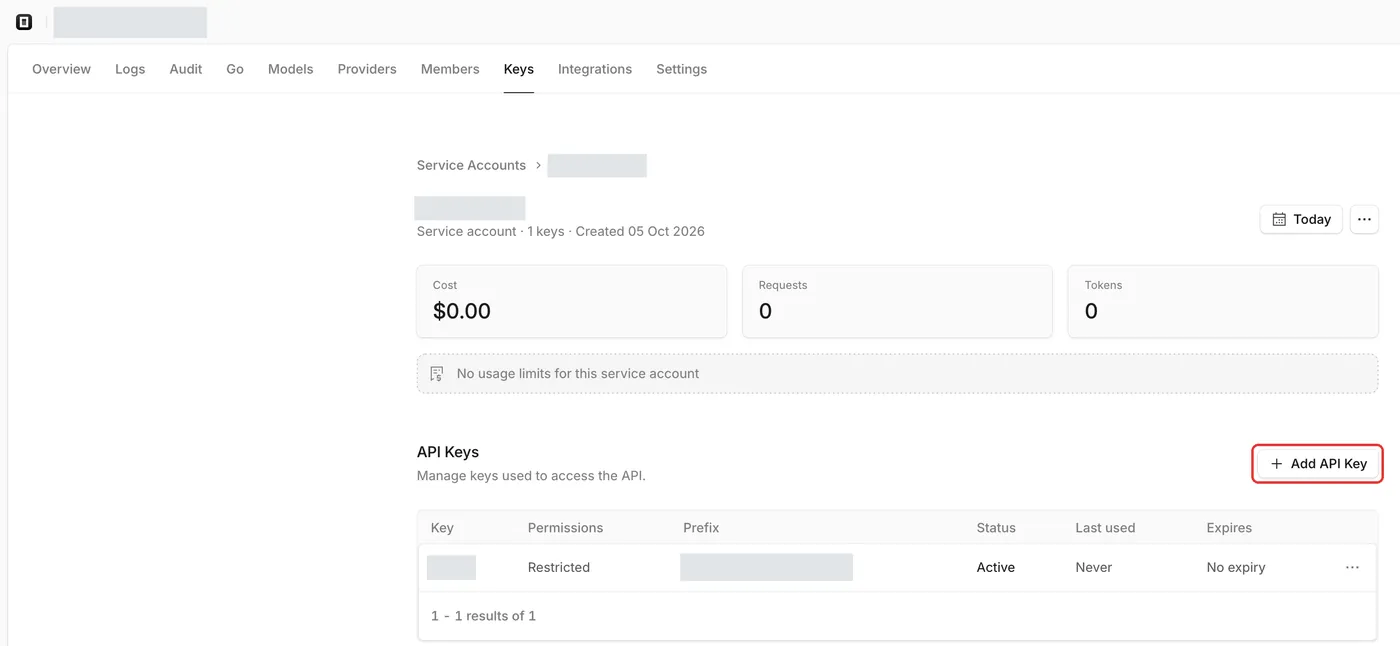Click the Cost card showing $0.00
Screen dimensions: 1400x646
pyautogui.click(x=572, y=301)
